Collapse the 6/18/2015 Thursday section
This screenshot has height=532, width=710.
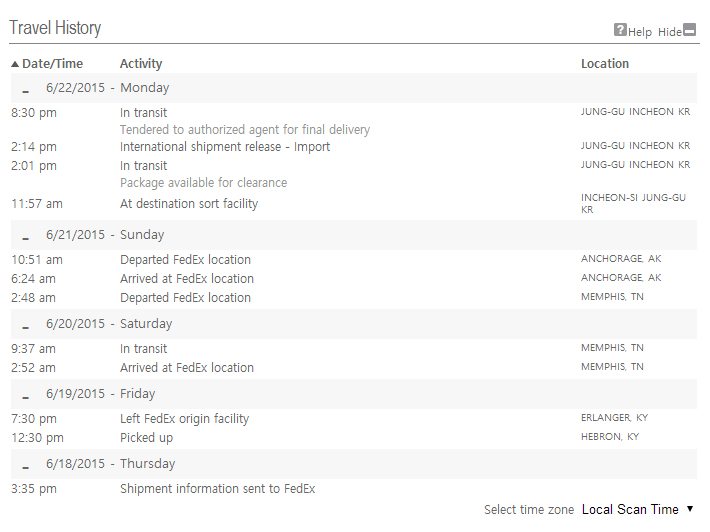[26, 466]
